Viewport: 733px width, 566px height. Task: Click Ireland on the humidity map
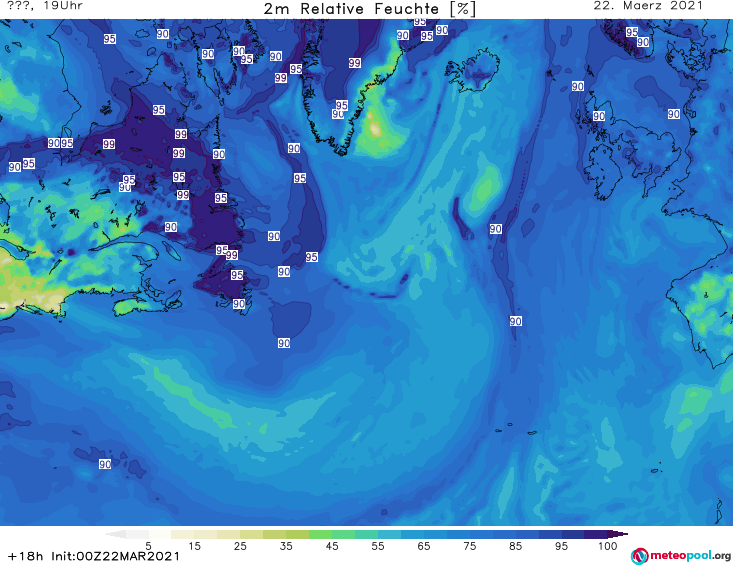tap(603, 171)
